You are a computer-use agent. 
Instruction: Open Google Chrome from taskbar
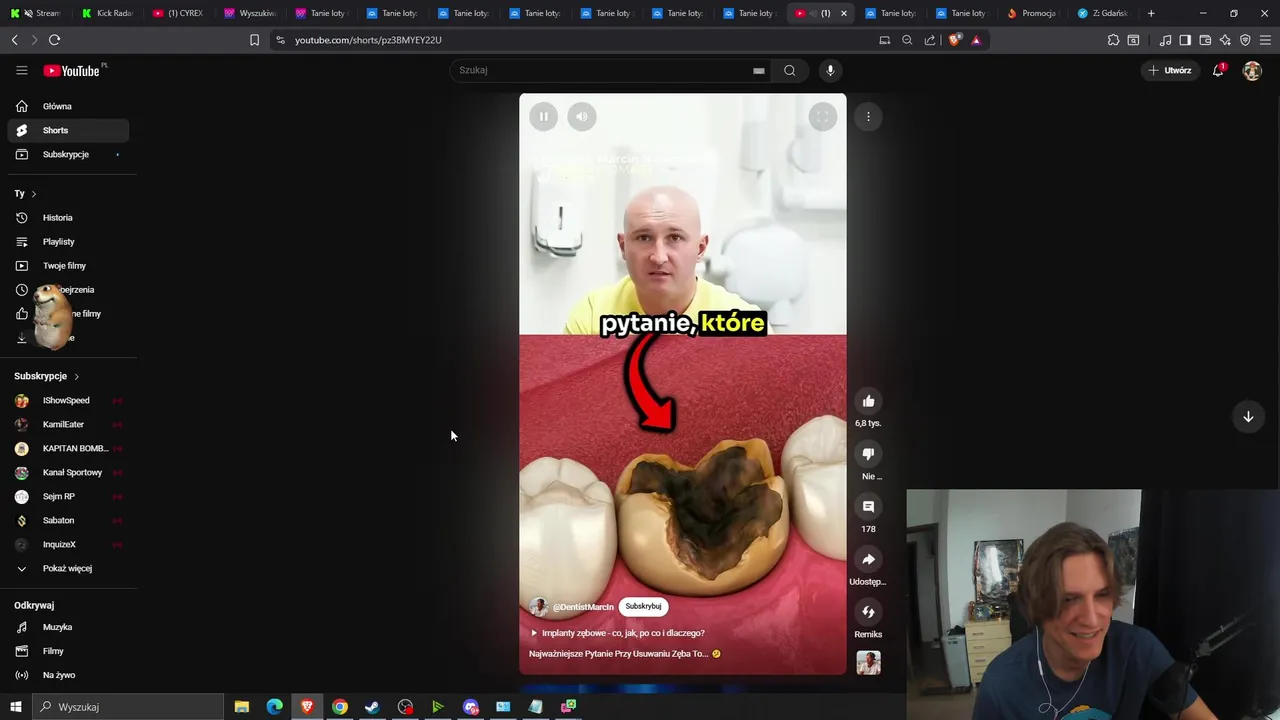(340, 707)
